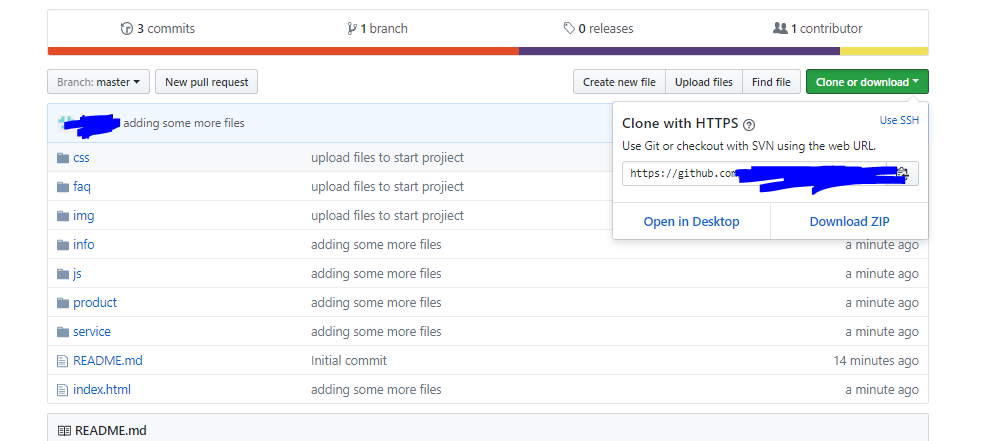This screenshot has height=441, width=984.
Task: Click the css folder icon
Action: [63, 157]
